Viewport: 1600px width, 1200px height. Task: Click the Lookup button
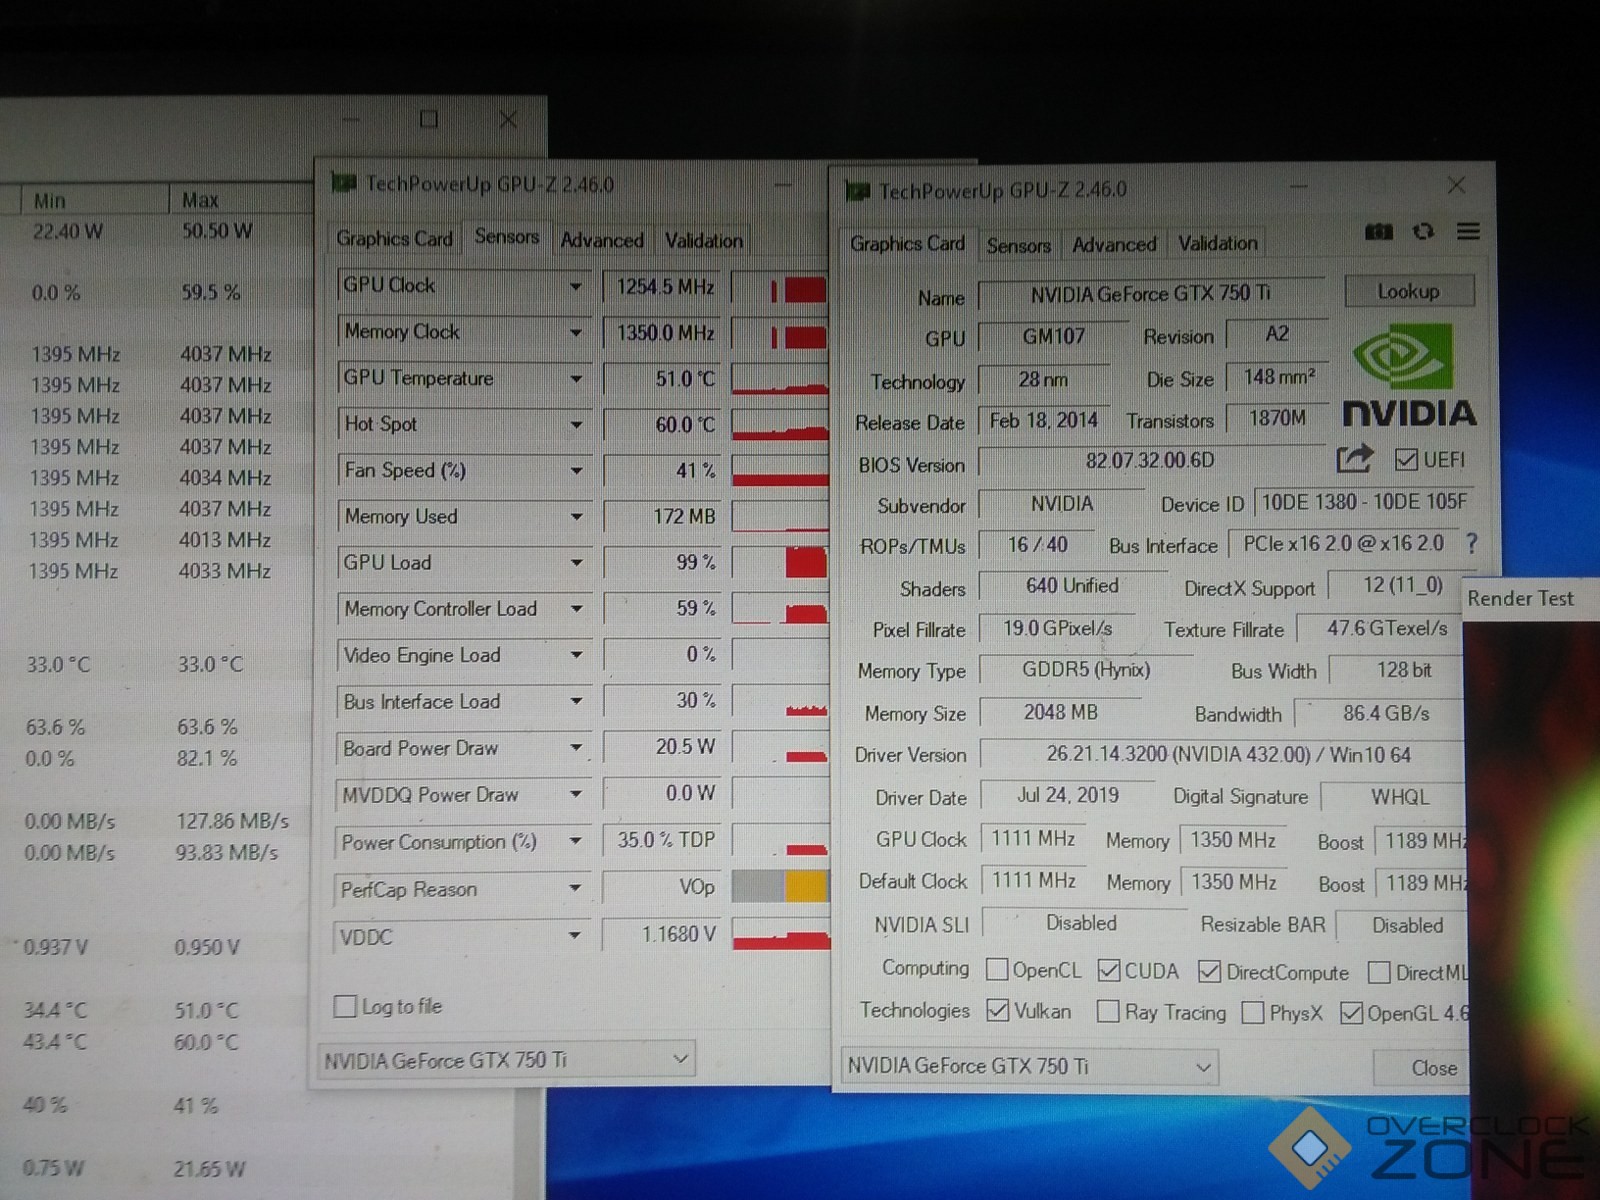click(x=1408, y=291)
